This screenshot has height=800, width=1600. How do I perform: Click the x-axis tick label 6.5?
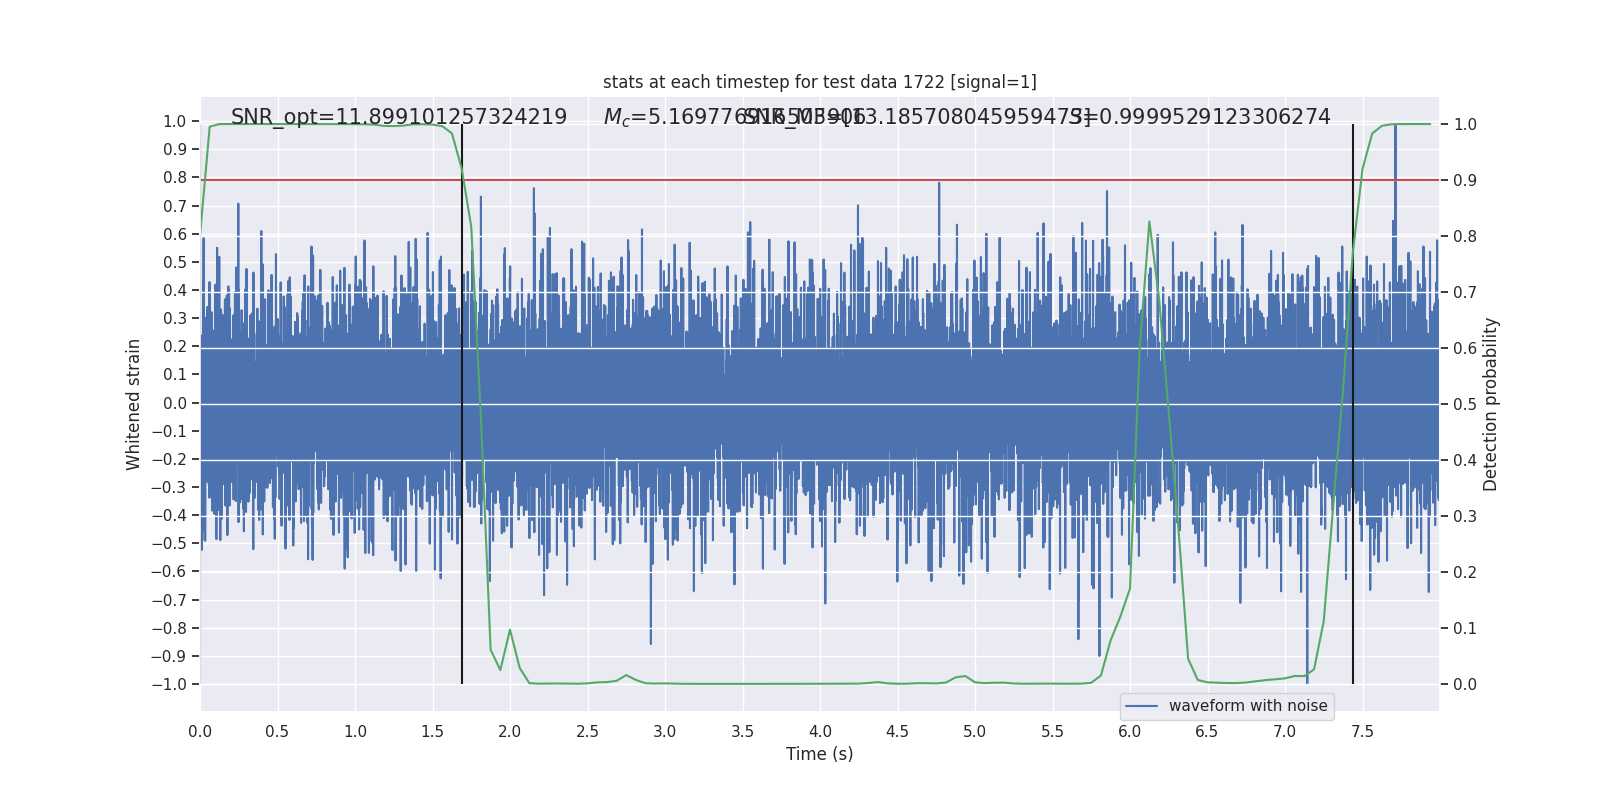coord(1207,732)
